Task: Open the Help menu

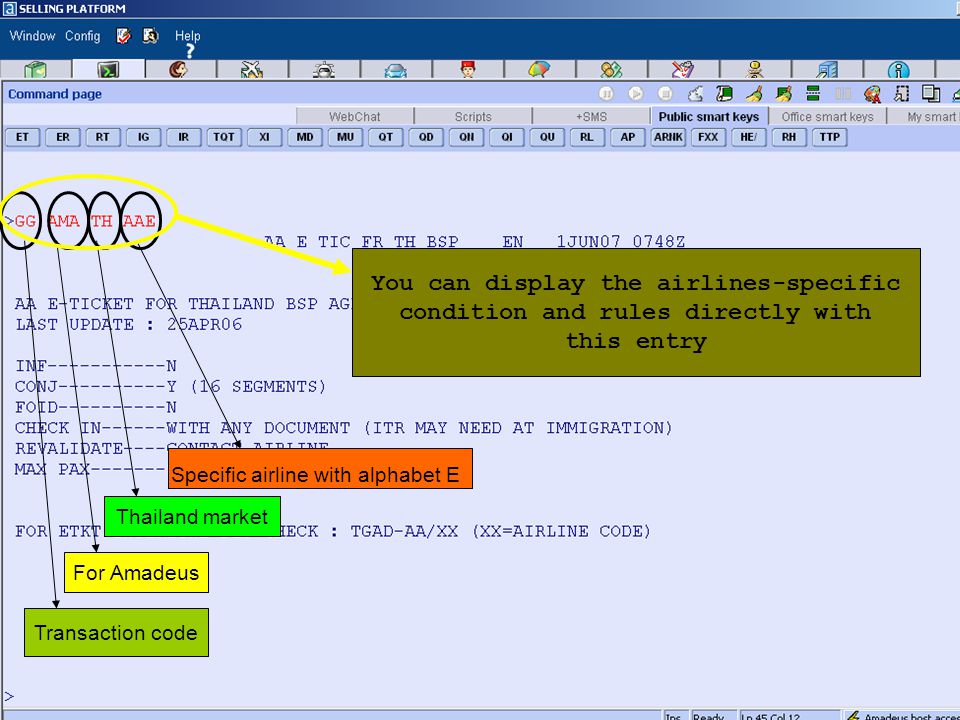Action: [x=187, y=36]
